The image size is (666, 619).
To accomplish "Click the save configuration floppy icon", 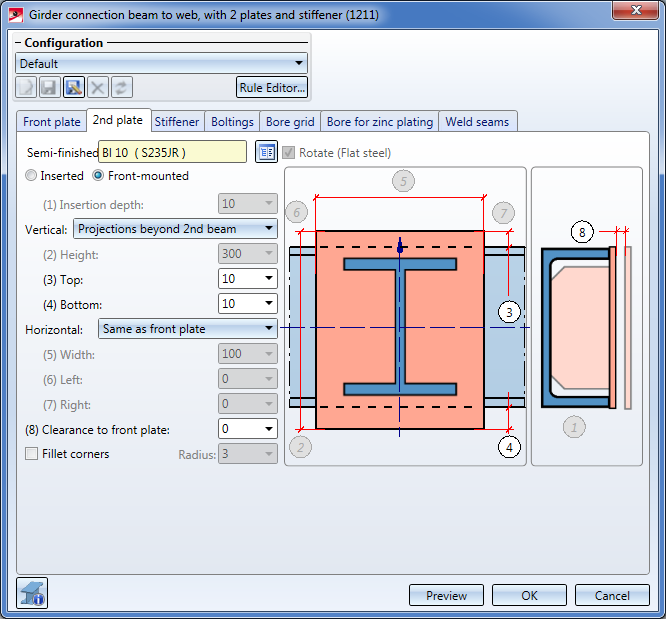I will (x=50, y=88).
